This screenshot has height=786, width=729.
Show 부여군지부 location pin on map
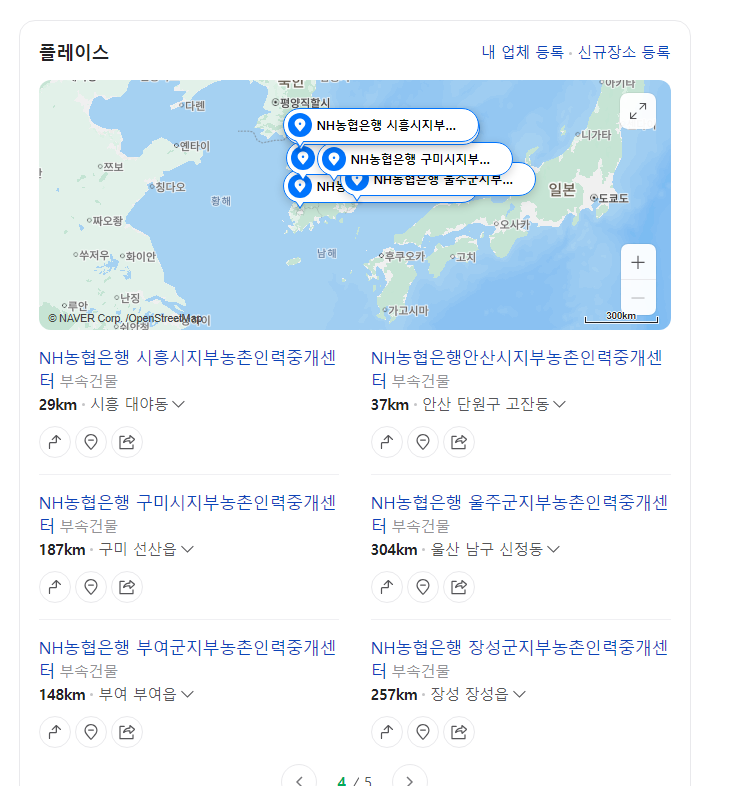[91, 732]
